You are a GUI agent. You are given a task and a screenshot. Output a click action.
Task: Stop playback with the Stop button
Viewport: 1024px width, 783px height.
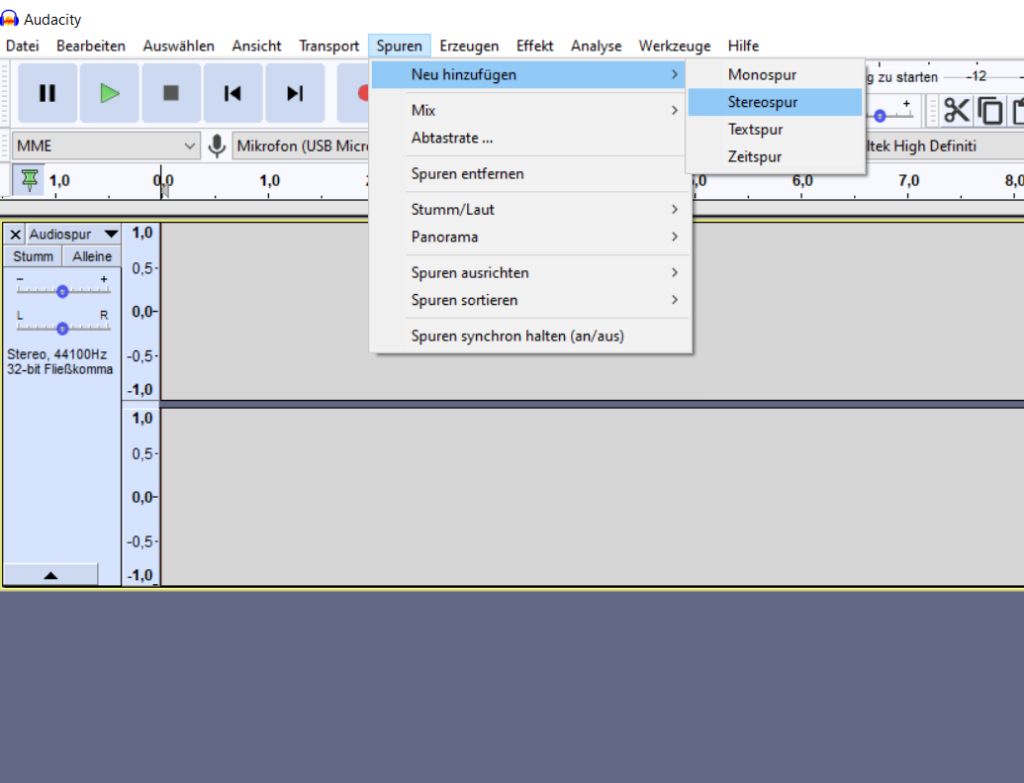170,93
